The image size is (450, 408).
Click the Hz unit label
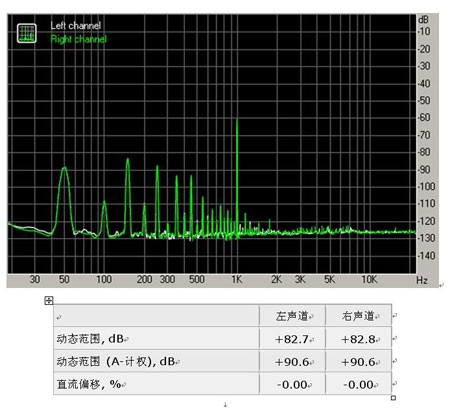[x=422, y=280]
